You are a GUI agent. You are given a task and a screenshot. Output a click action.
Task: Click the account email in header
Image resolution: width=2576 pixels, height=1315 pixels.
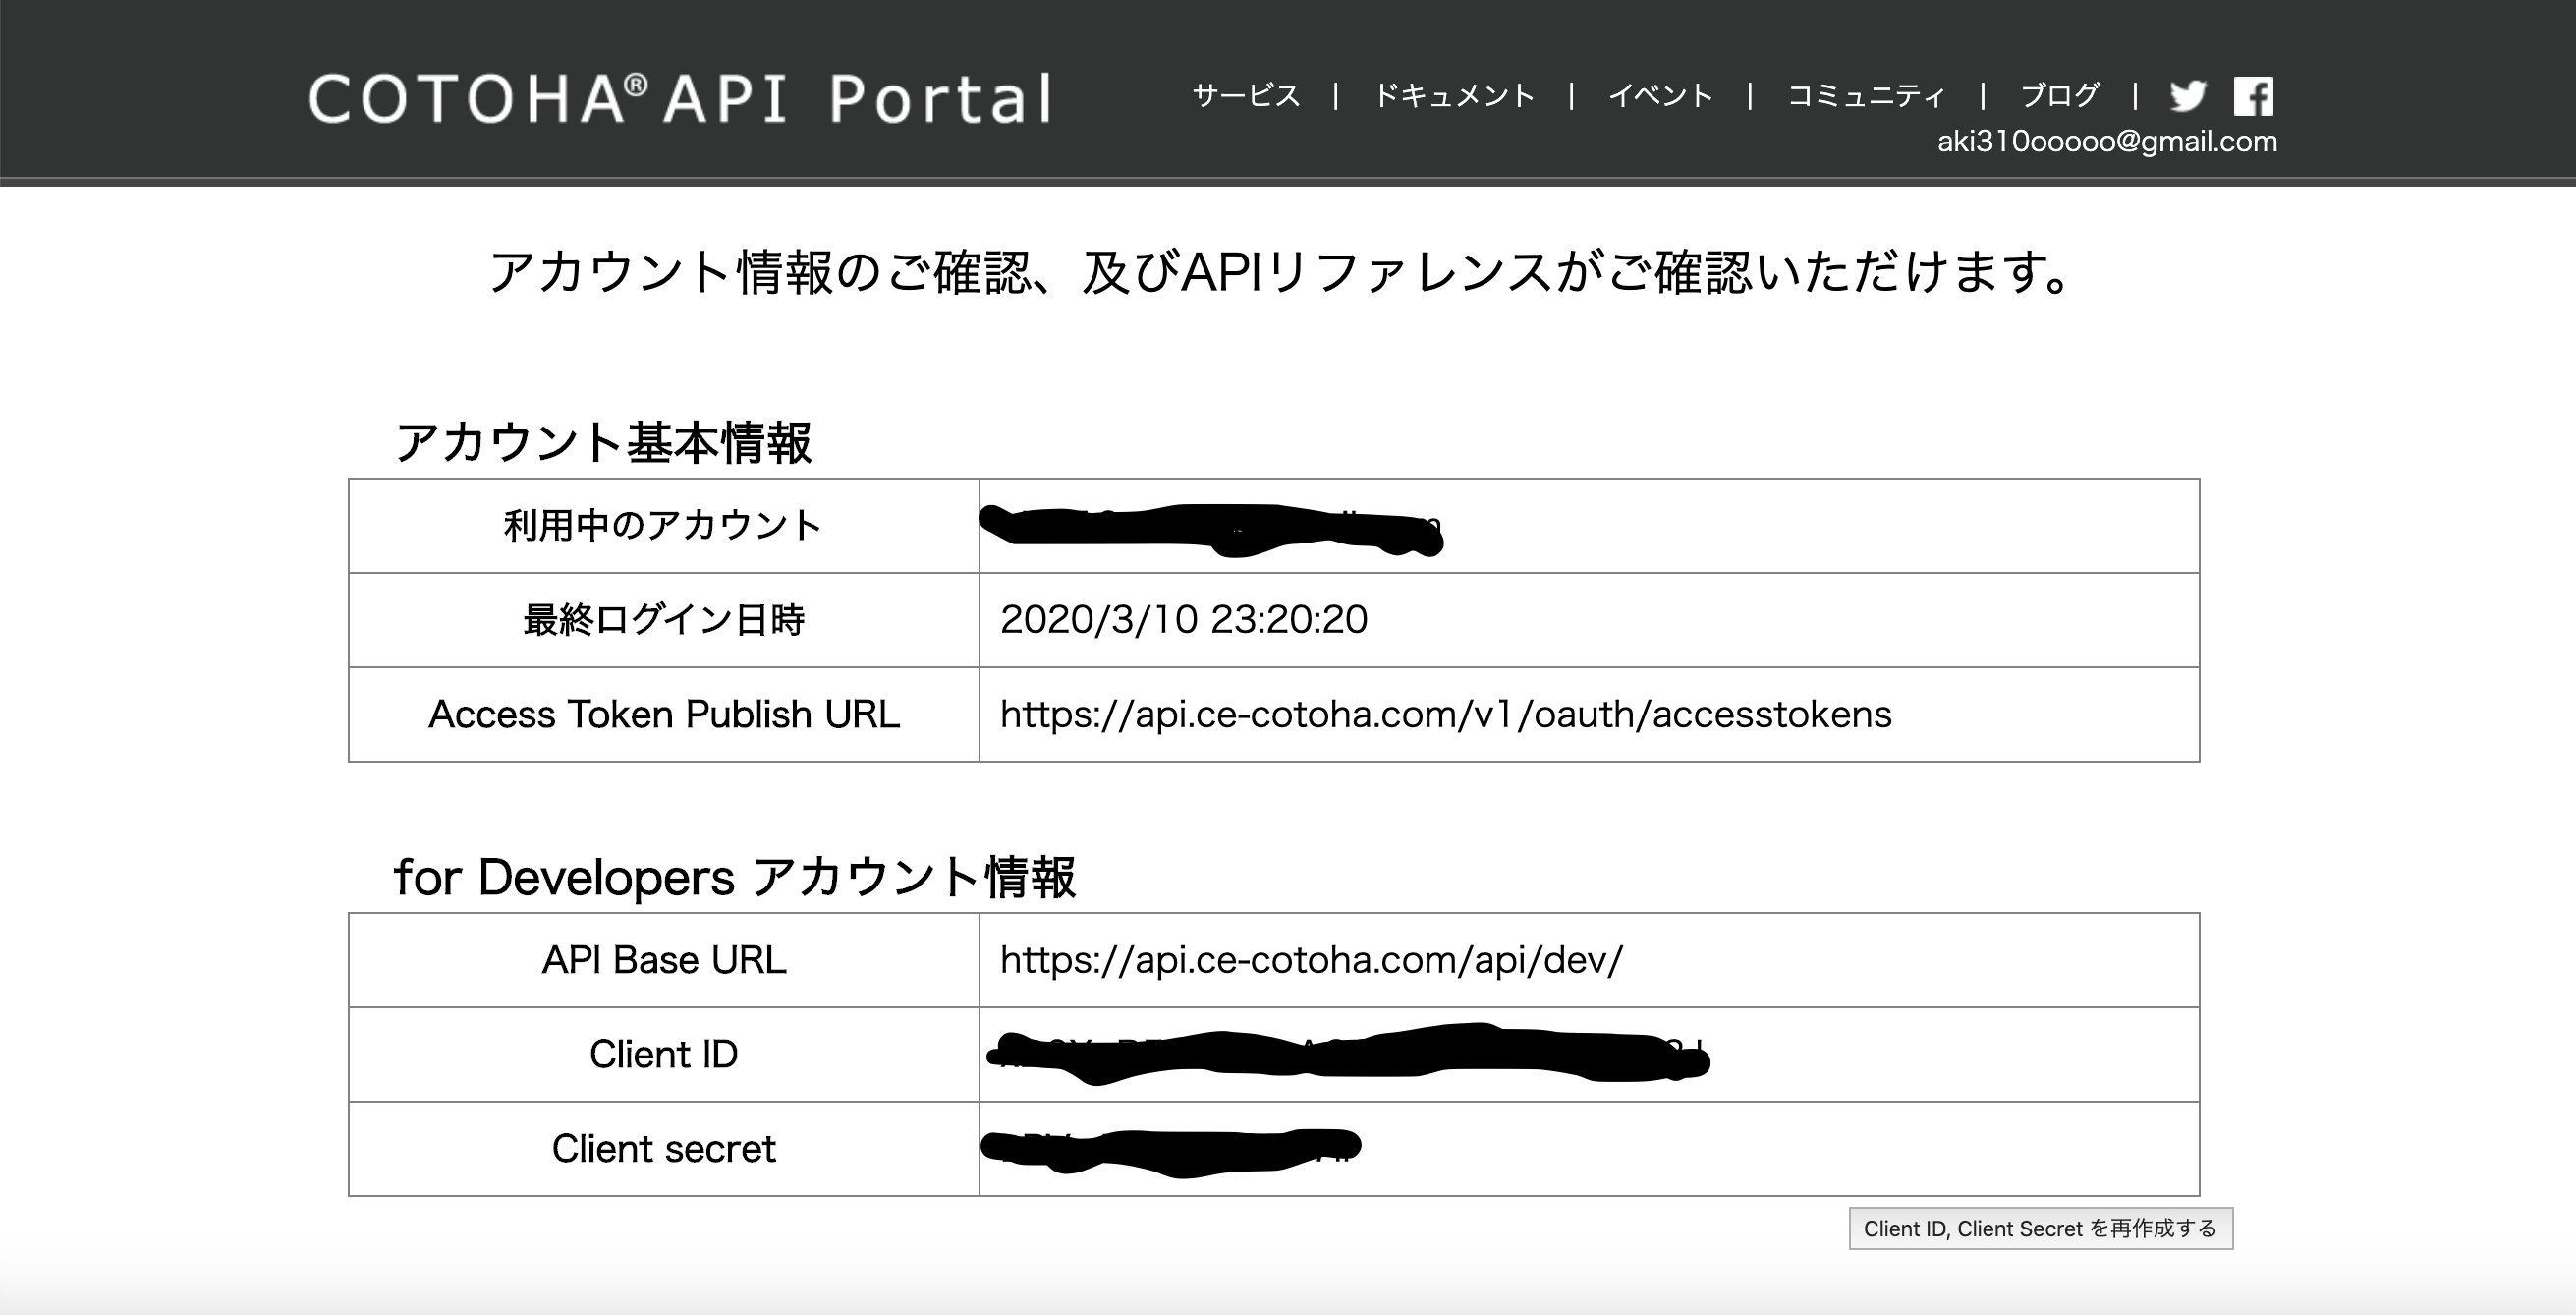[2107, 142]
